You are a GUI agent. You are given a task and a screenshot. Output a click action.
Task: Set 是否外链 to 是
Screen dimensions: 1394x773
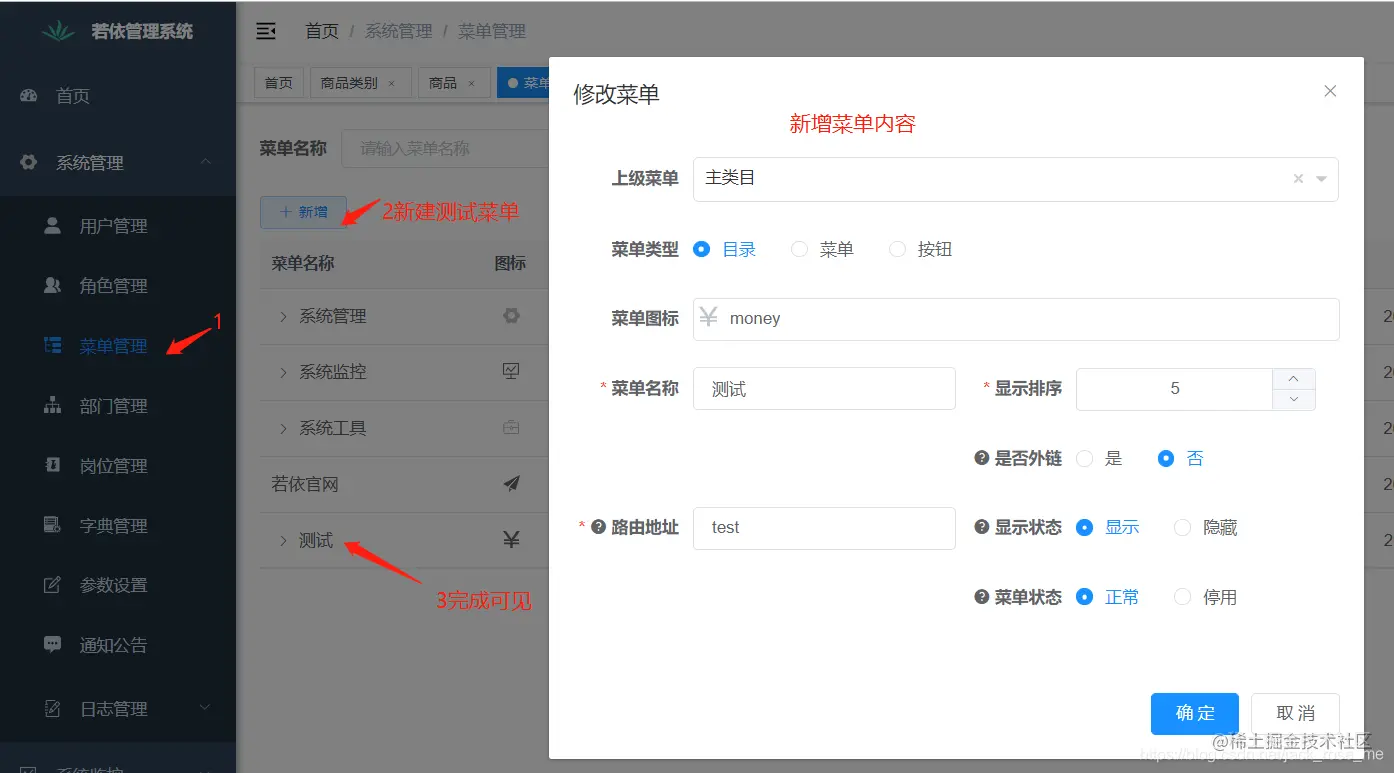tap(1084, 458)
